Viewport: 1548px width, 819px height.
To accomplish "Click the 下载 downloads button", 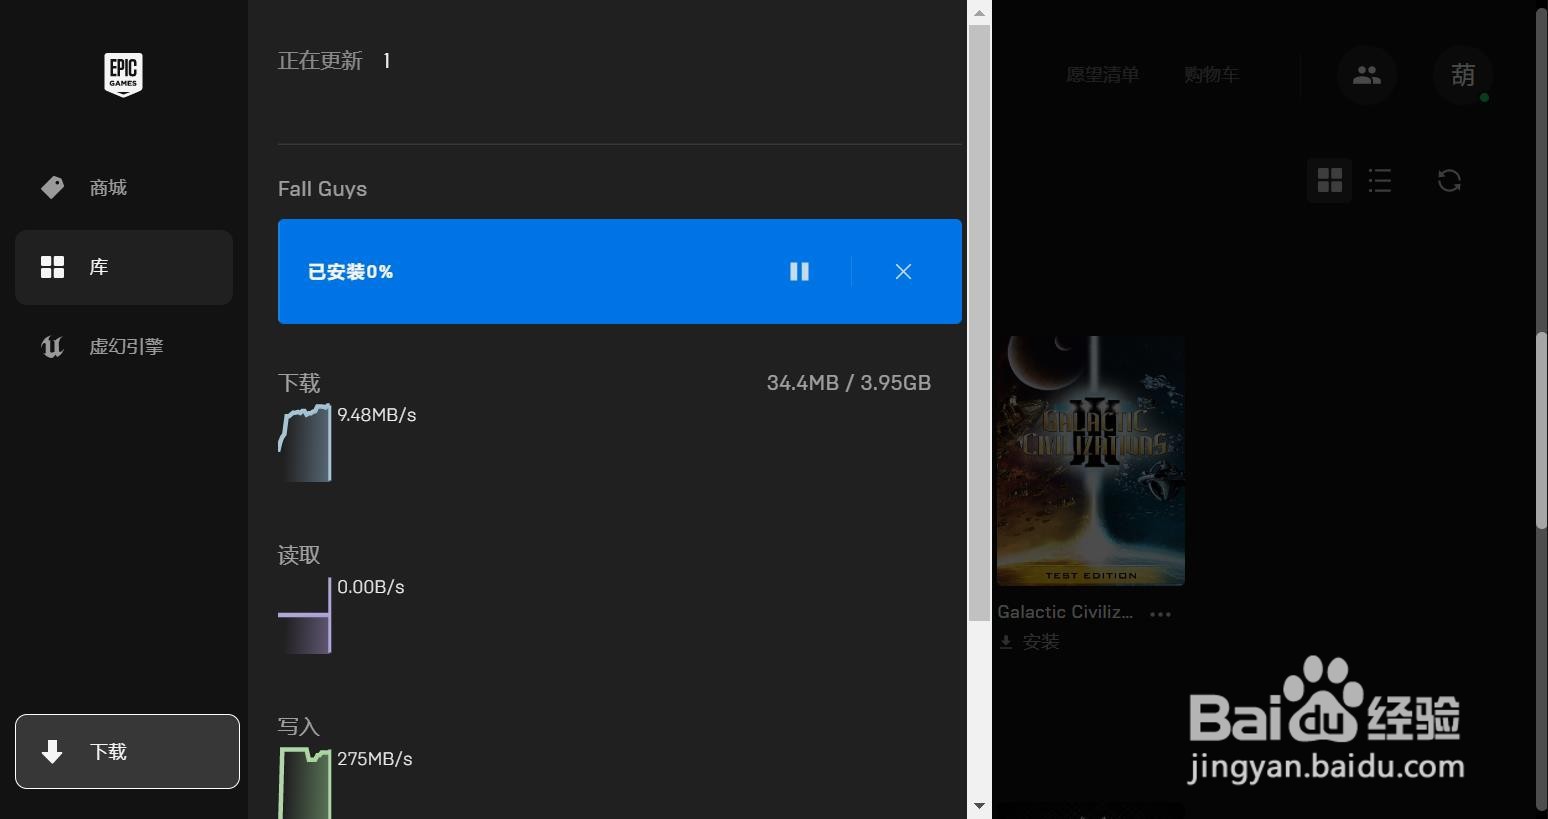I will pyautogui.click(x=127, y=751).
